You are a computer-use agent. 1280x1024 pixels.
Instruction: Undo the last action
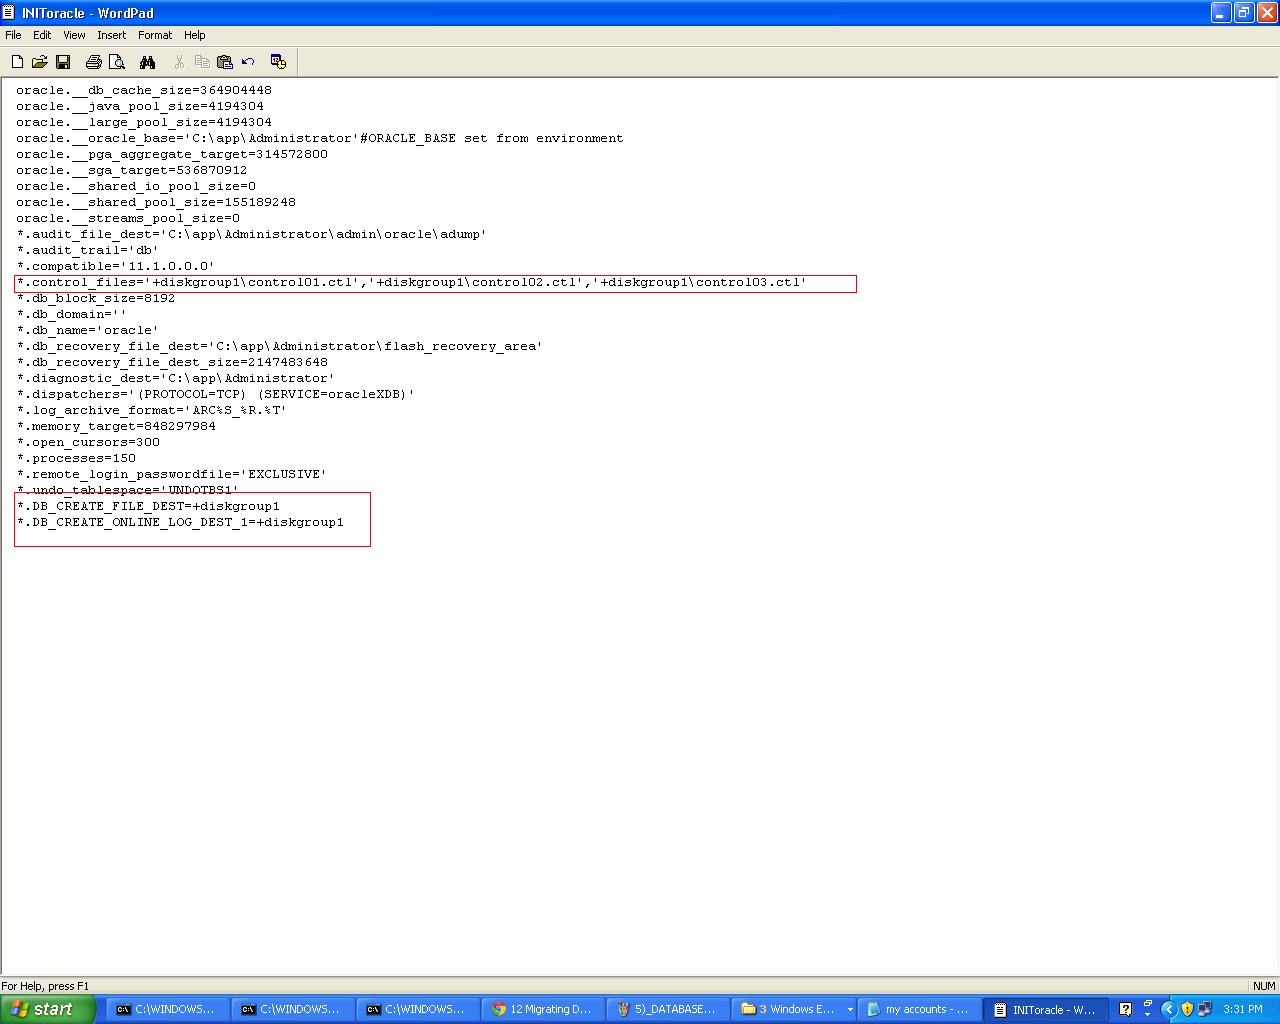point(248,61)
